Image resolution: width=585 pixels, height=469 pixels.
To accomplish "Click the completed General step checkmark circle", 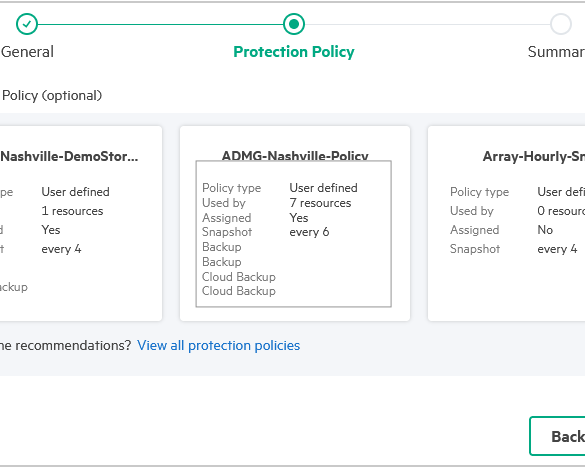I will click(x=27, y=24).
